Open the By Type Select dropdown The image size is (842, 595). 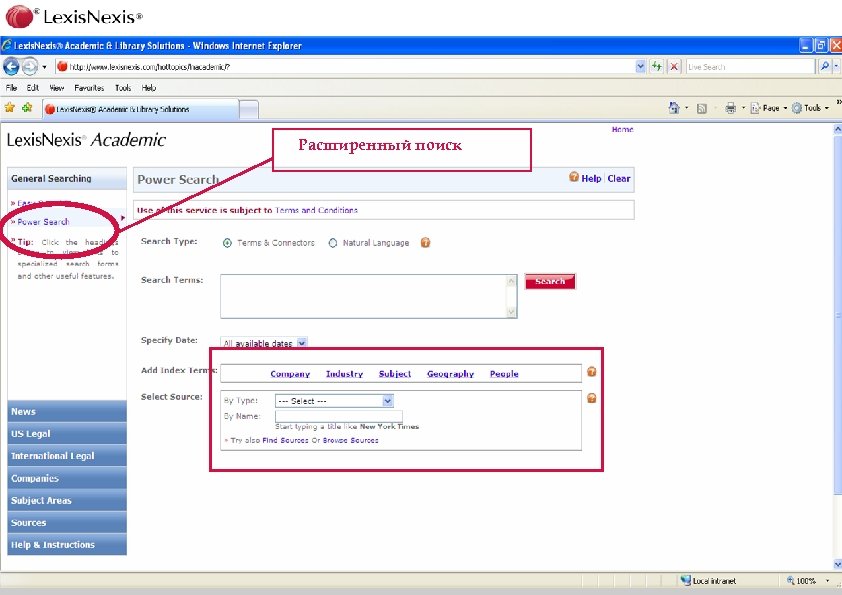(334, 401)
